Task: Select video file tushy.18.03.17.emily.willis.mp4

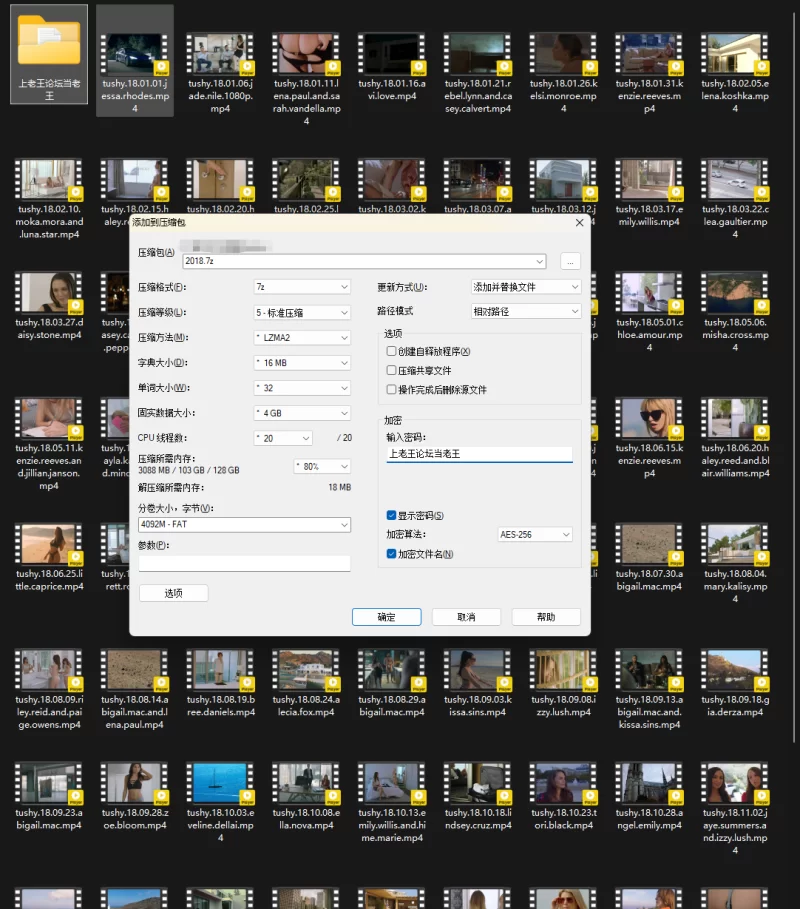Action: pos(649,193)
